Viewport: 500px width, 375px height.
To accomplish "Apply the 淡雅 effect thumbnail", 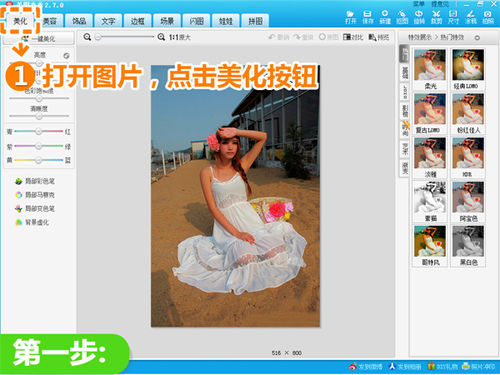I will 430,153.
